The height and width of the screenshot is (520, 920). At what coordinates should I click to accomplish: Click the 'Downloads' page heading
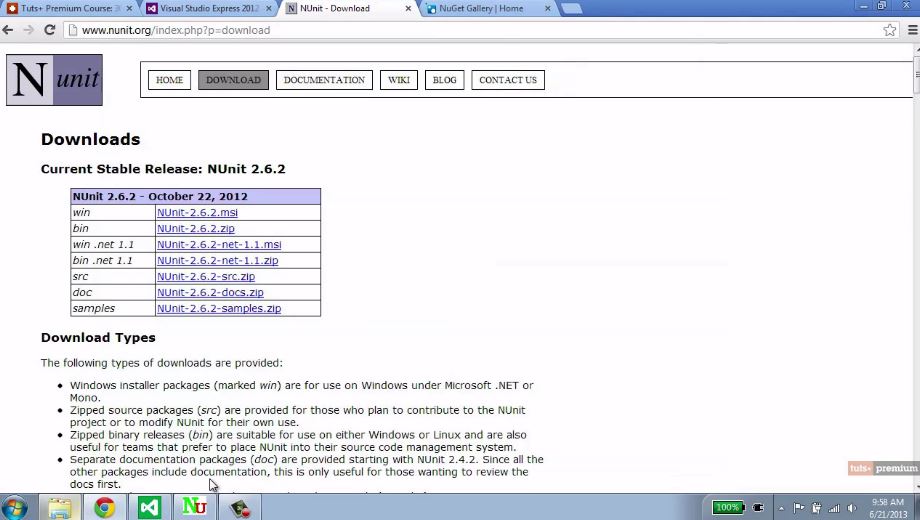tap(90, 139)
